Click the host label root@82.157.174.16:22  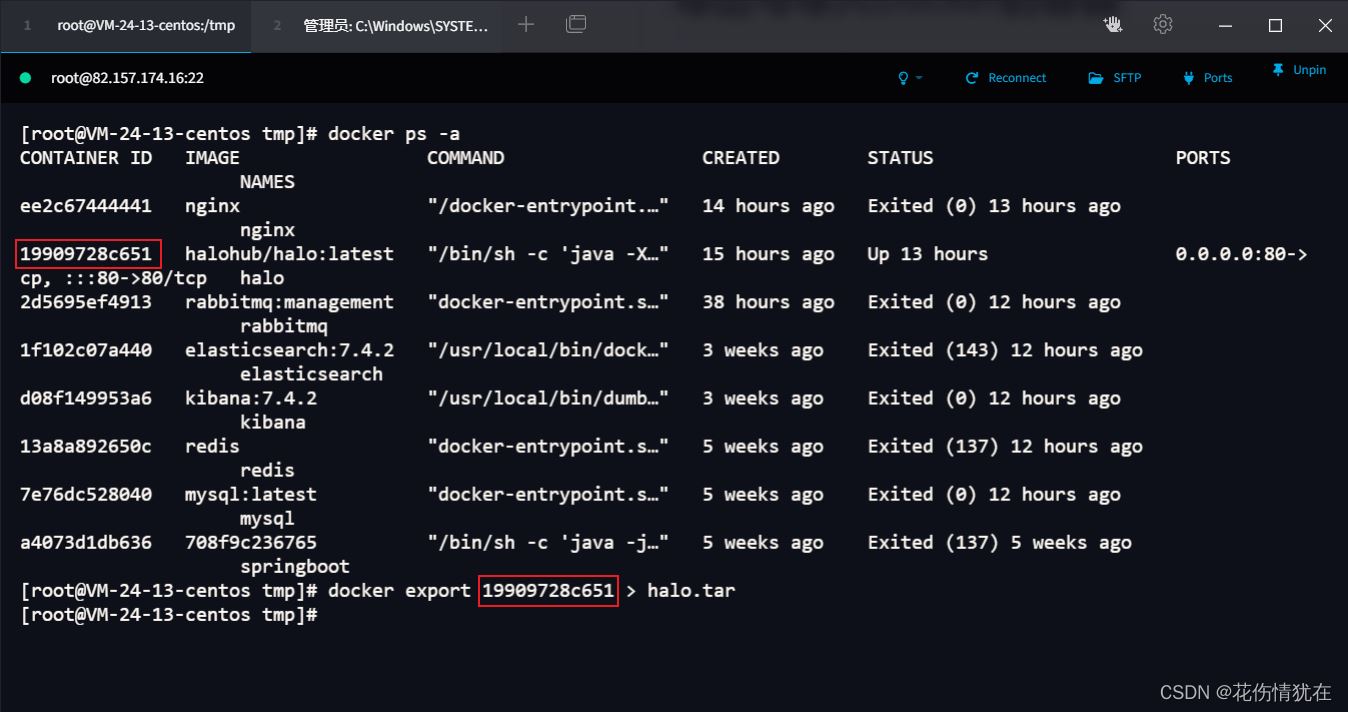tap(127, 78)
